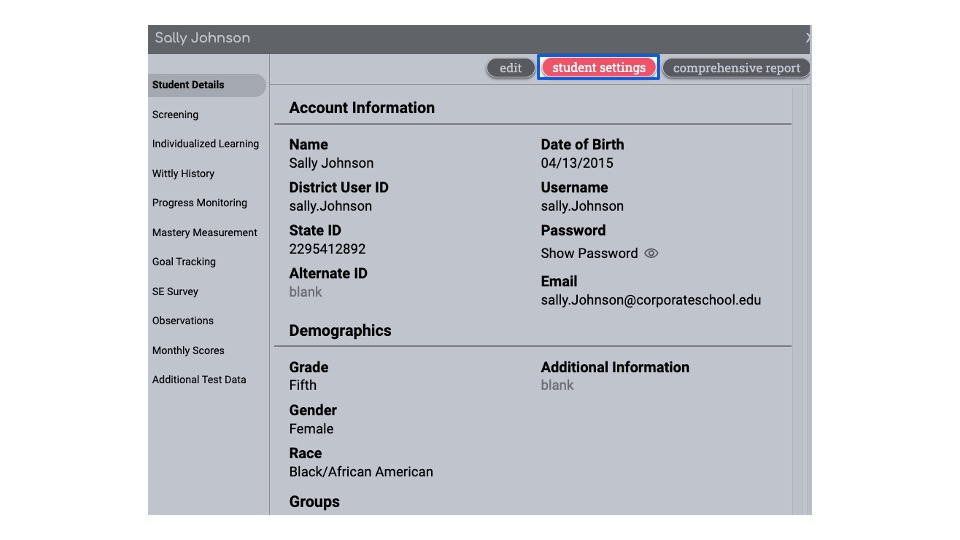The width and height of the screenshot is (960, 540).
Task: Select Goal Tracking in sidebar
Action: [184, 261]
